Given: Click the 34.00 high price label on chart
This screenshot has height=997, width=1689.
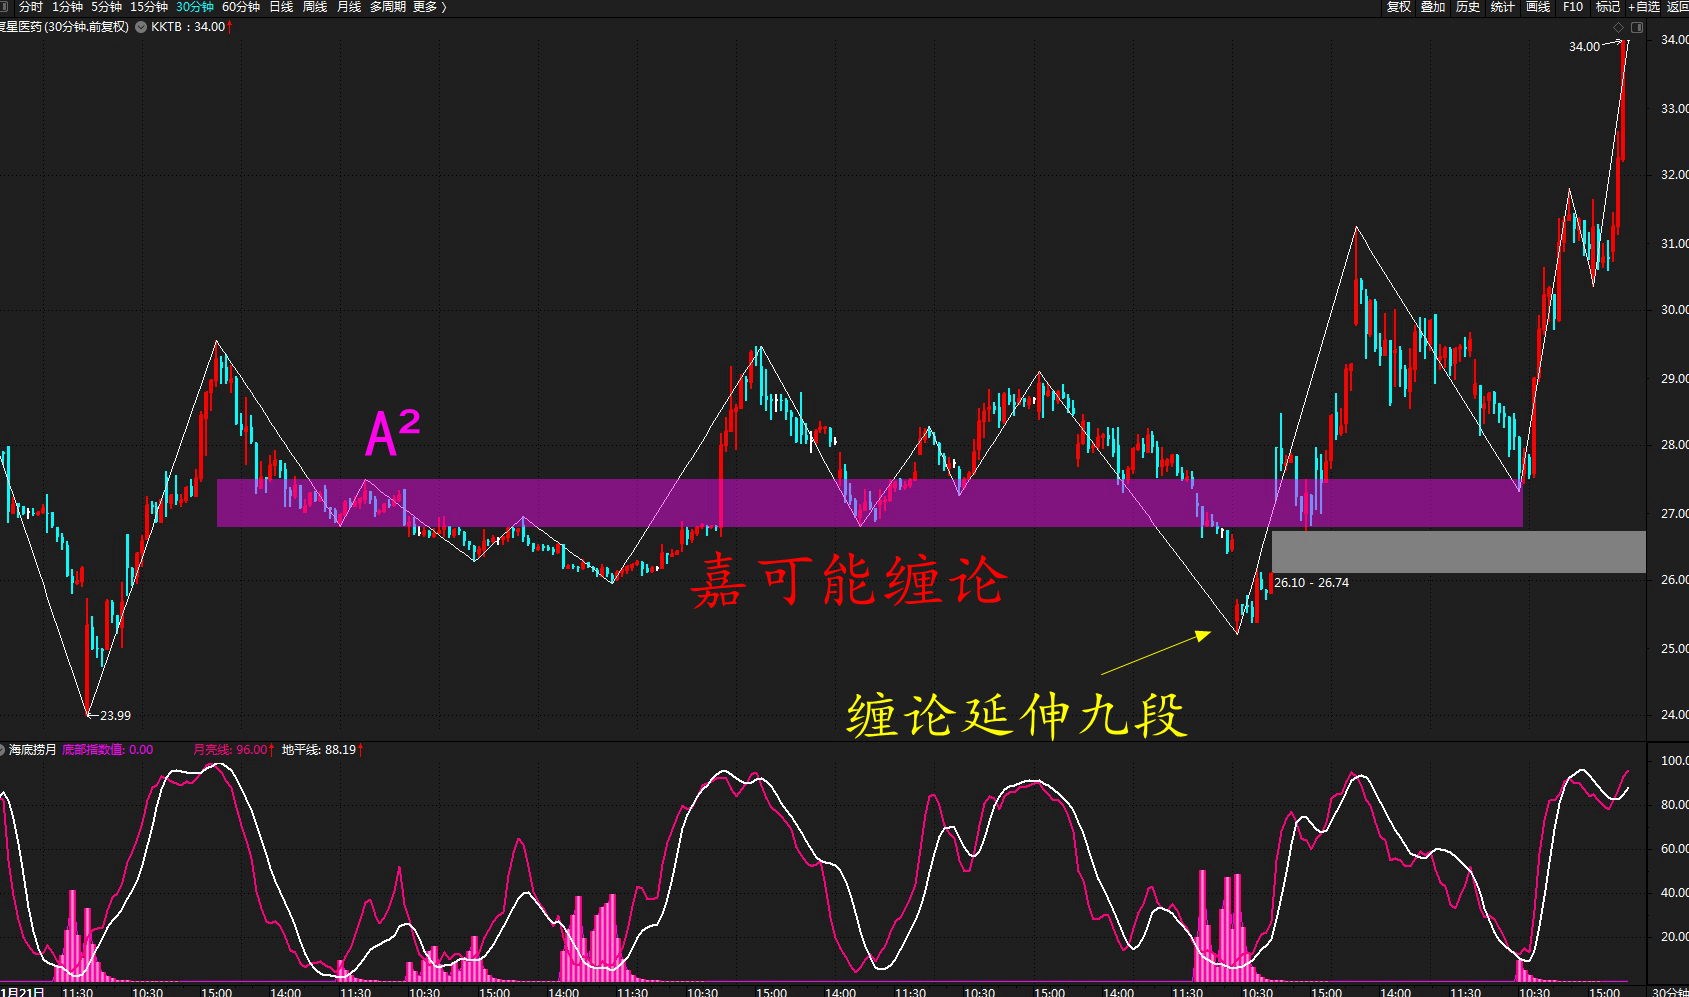Looking at the screenshot, I should pos(1584,47).
